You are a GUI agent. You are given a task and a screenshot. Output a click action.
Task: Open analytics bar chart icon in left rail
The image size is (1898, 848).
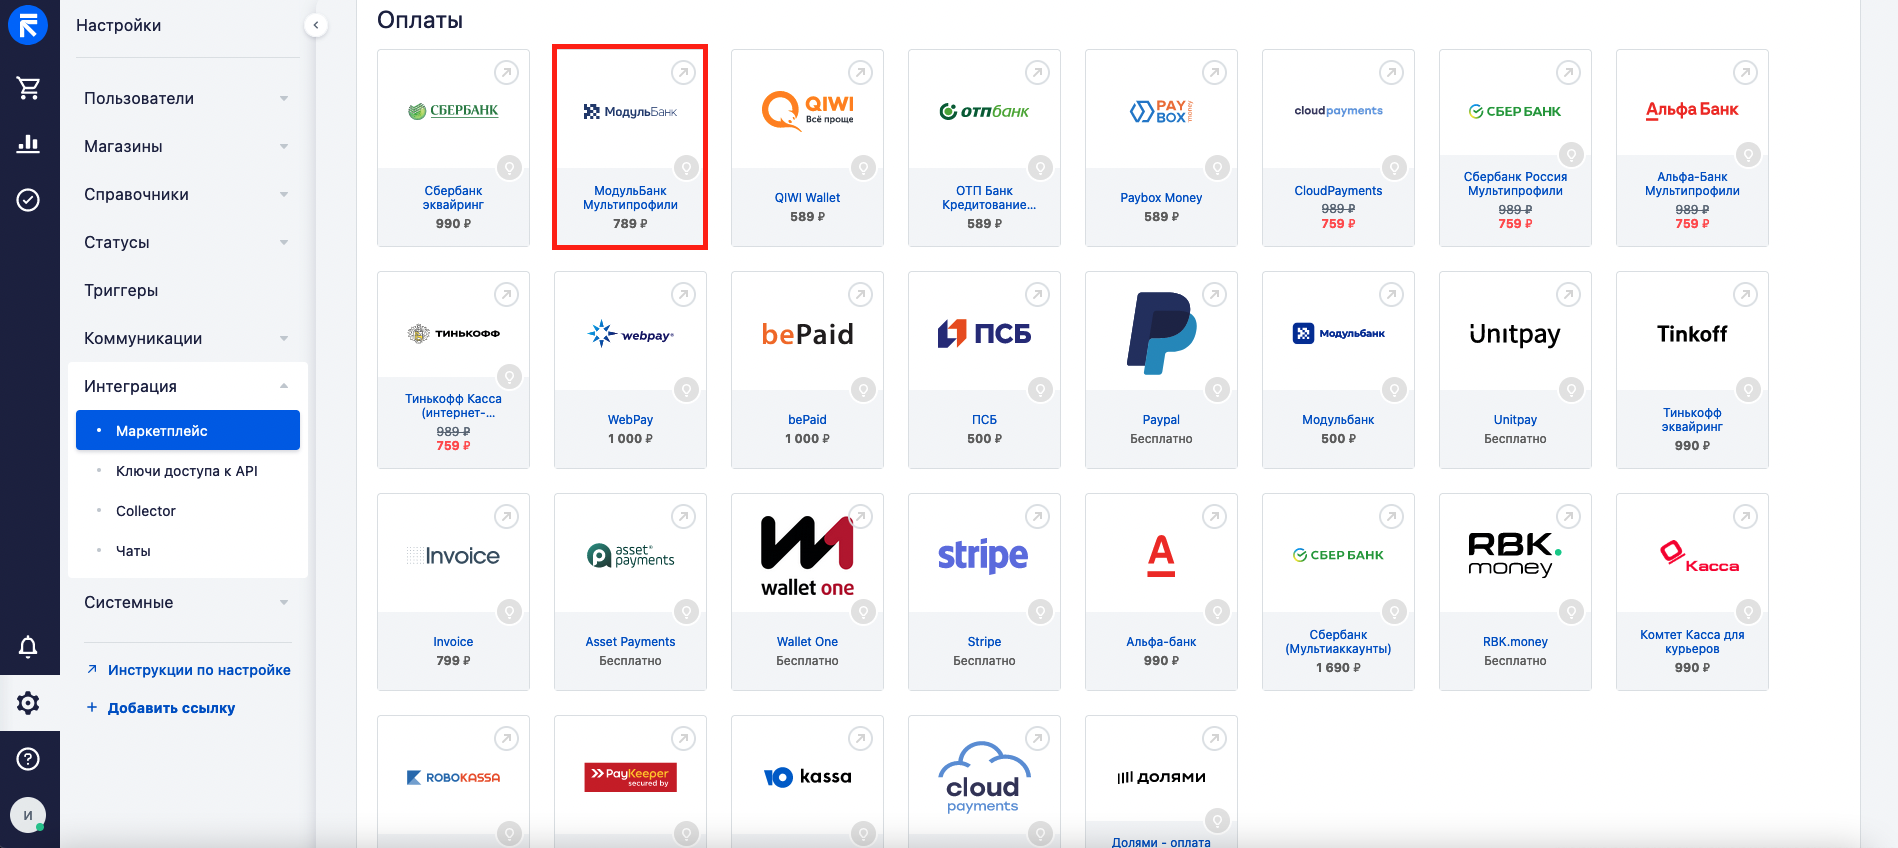(x=28, y=144)
